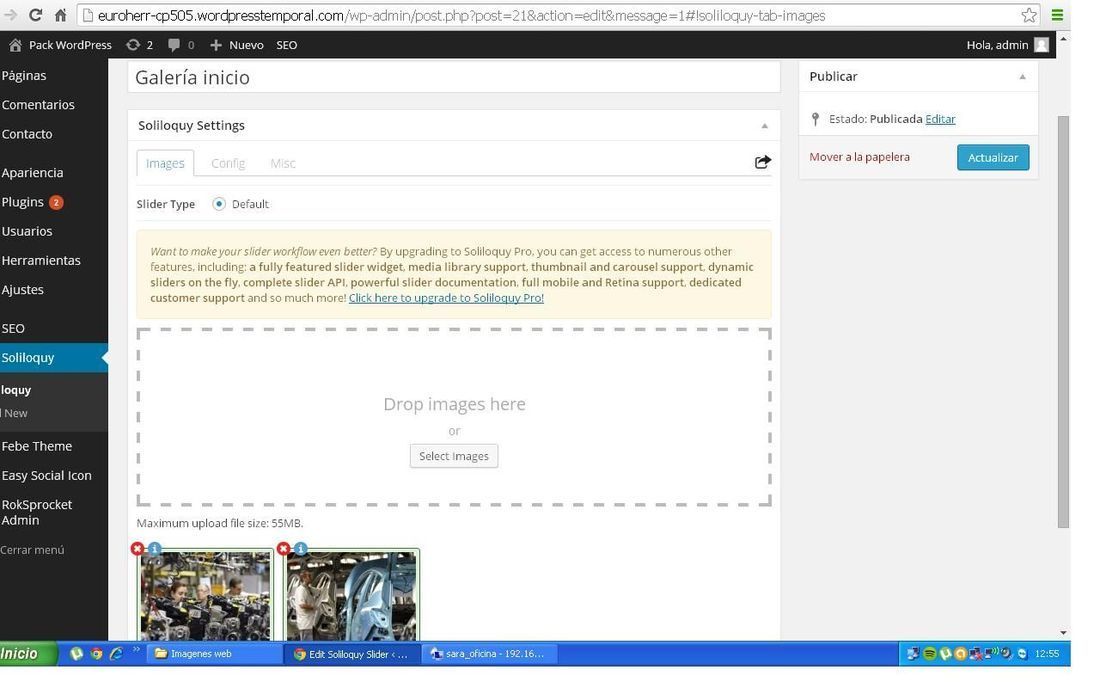The image size is (1100, 688).
Task: Collapse the Publicar panel
Action: [1023, 77]
